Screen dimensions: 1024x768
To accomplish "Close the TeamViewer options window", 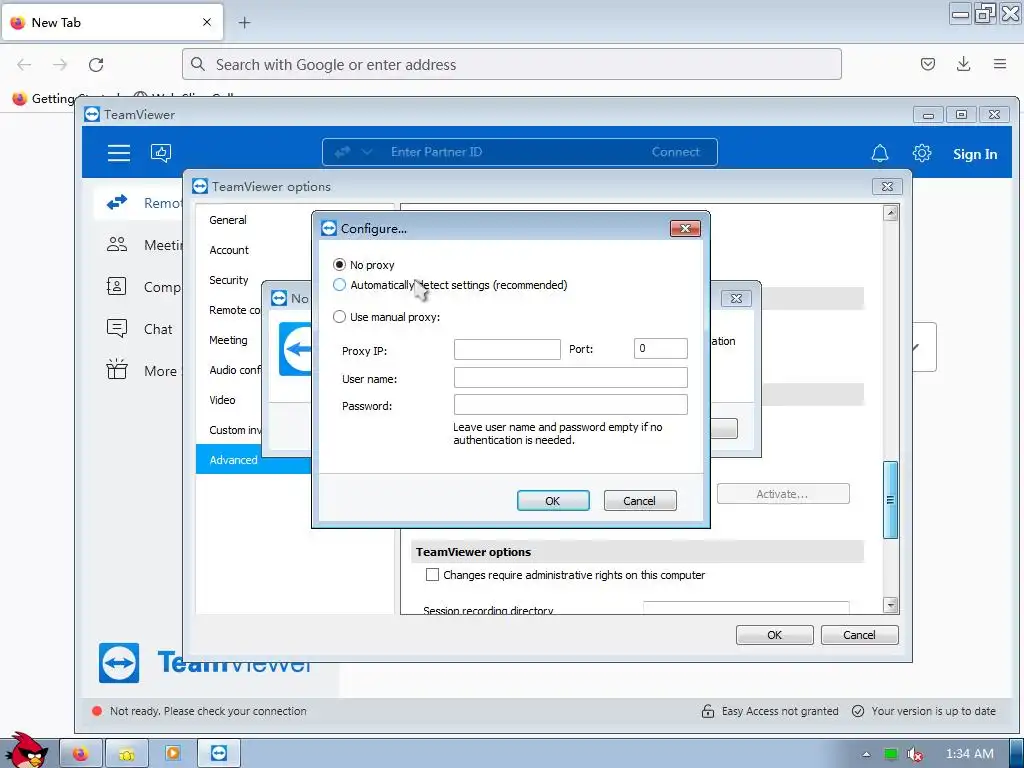I will (x=887, y=187).
